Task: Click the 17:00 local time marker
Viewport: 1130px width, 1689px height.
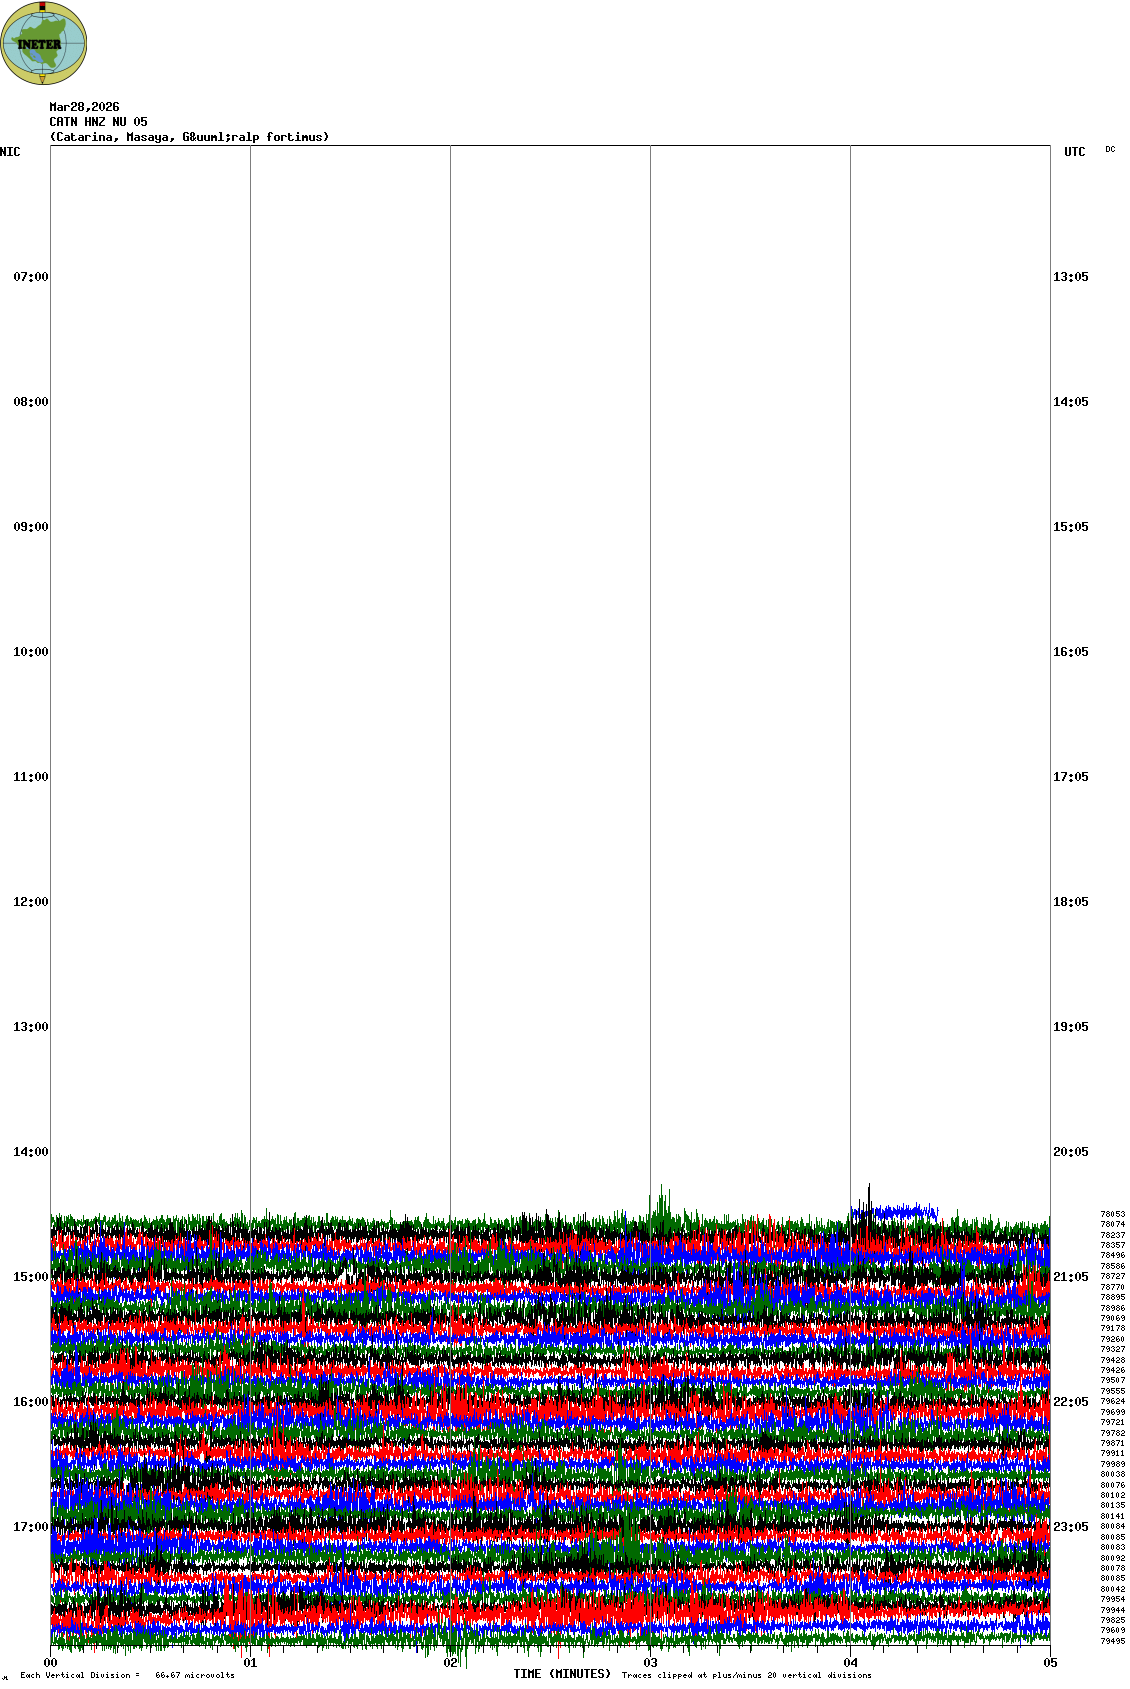Action: pos(30,1527)
